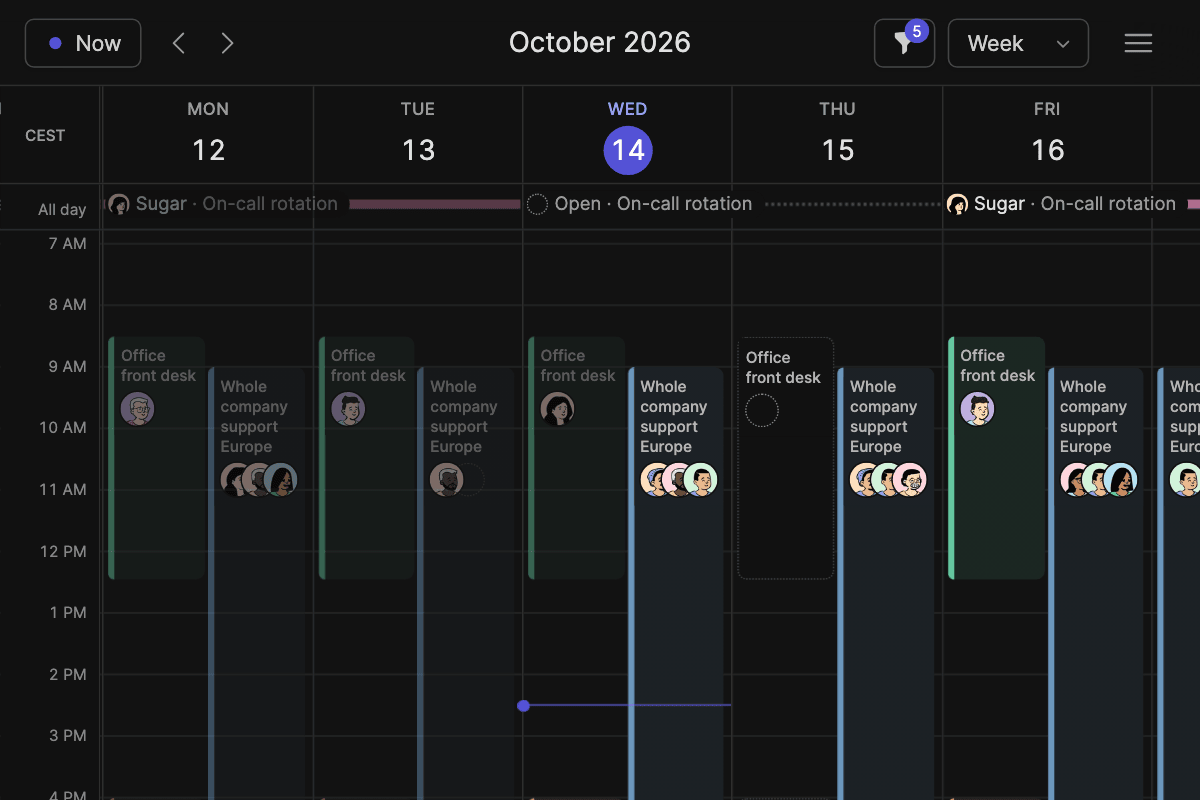
Task: Click Friday front desk assignee avatar
Action: pyautogui.click(x=978, y=409)
